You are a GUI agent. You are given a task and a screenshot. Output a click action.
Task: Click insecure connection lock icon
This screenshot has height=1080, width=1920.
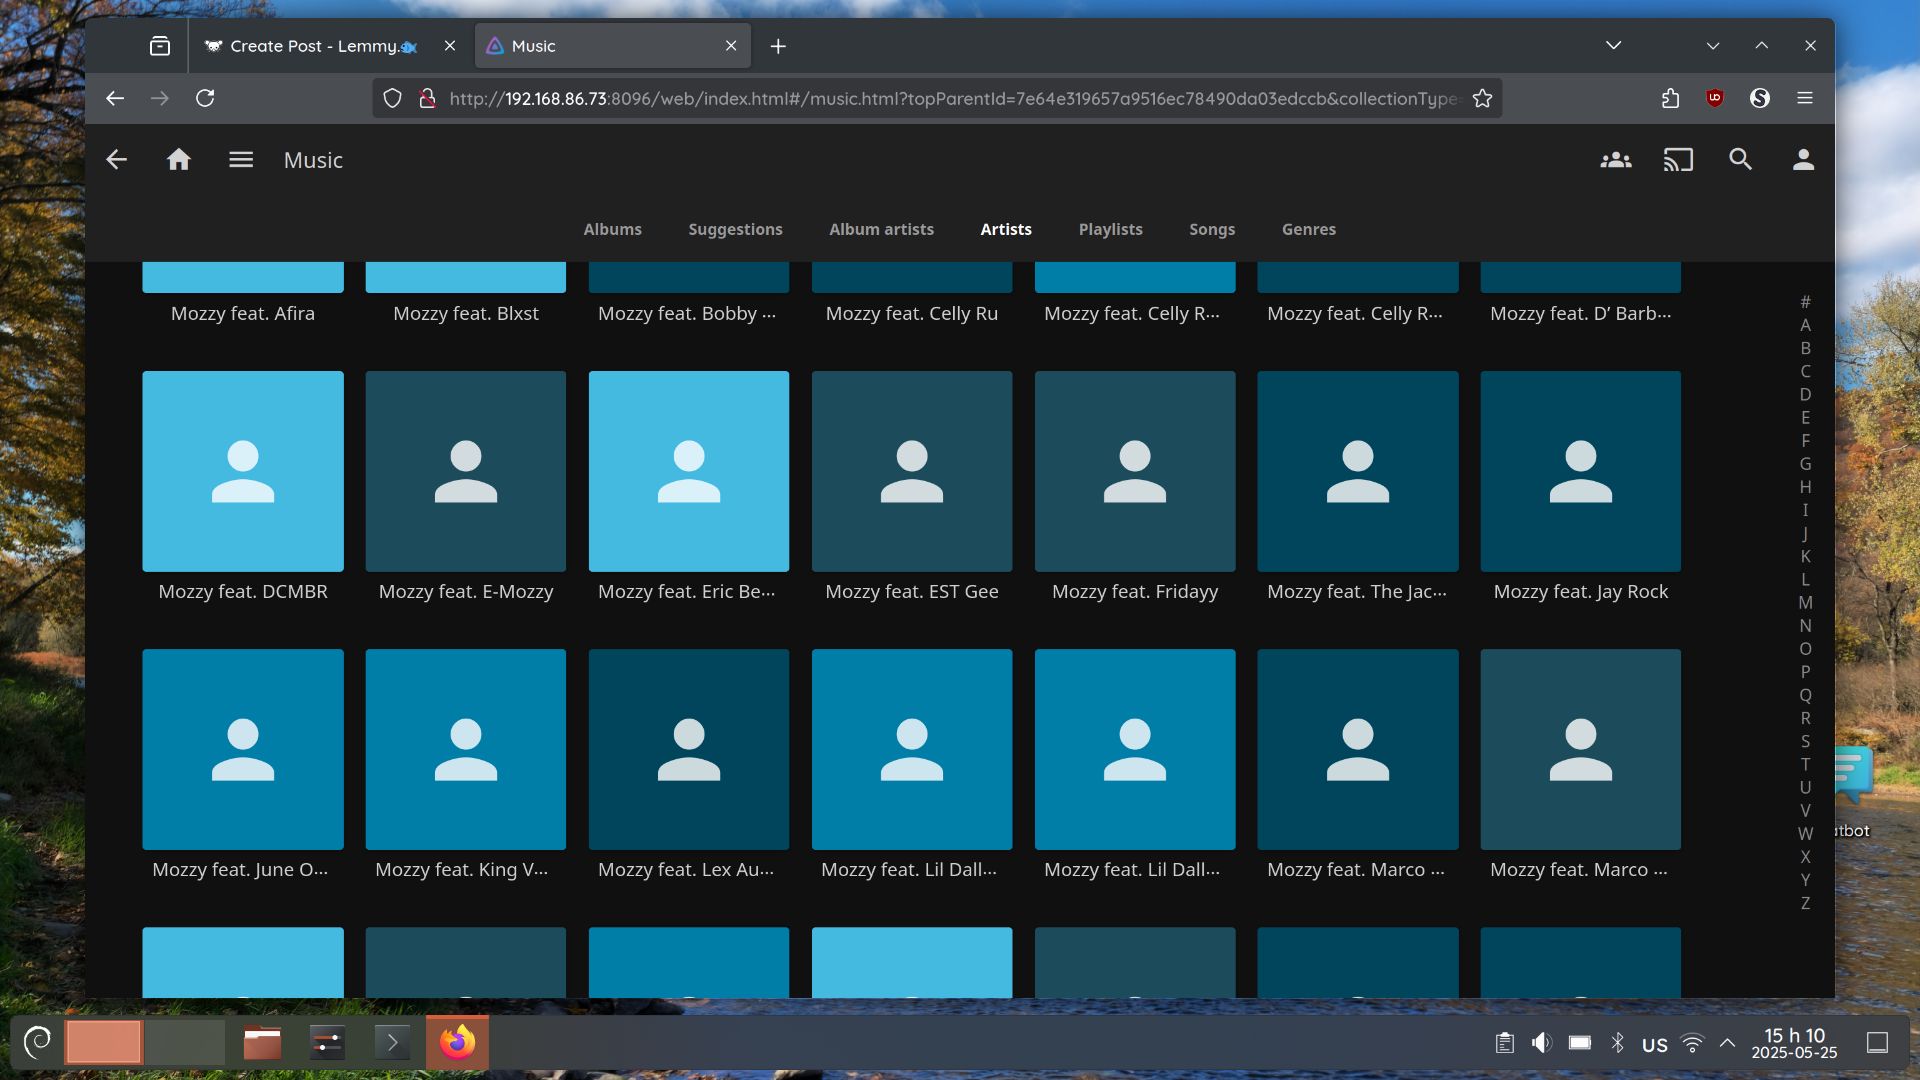click(427, 98)
